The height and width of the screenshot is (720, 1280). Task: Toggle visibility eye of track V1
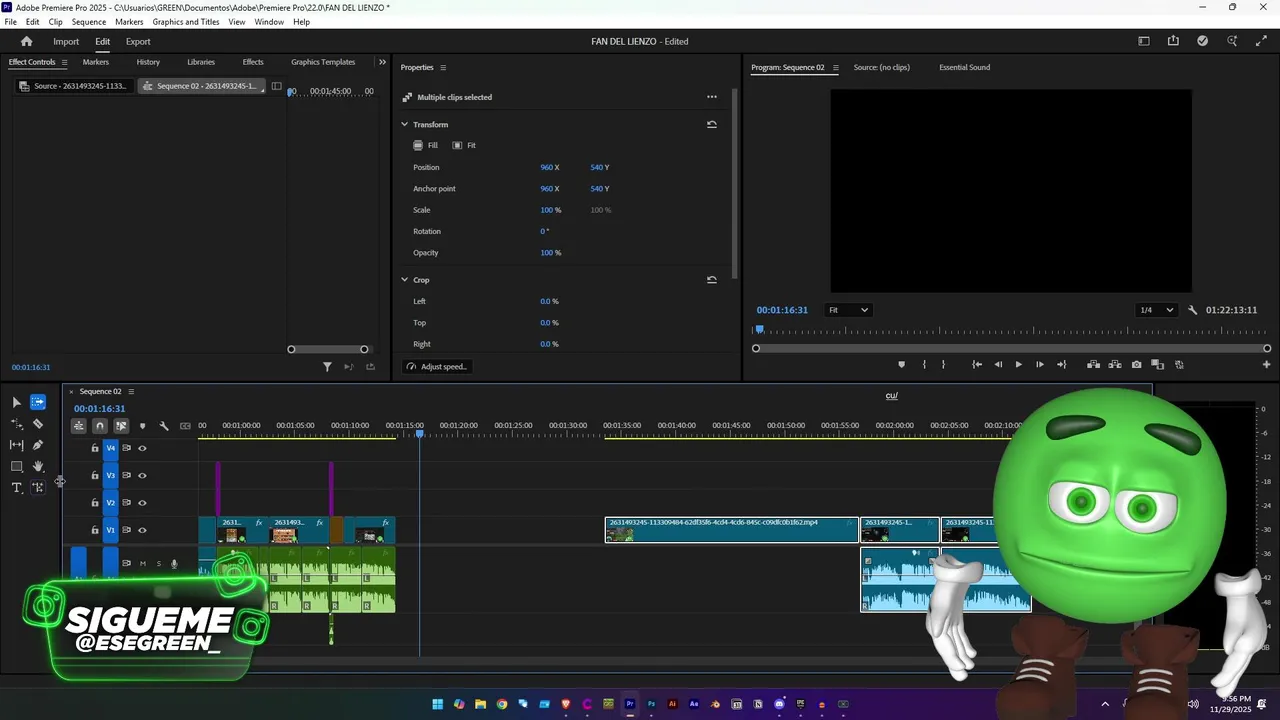[142, 530]
